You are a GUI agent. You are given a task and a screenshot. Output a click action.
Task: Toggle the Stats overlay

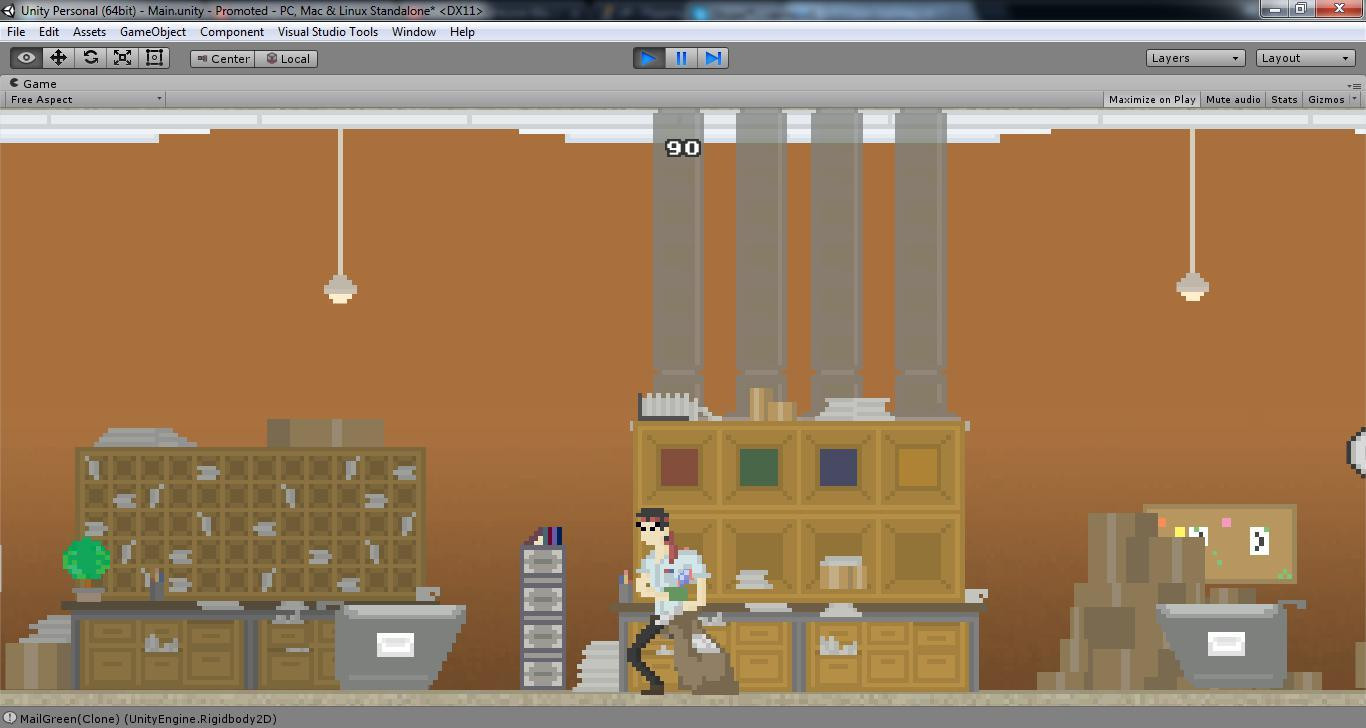tap(1284, 99)
